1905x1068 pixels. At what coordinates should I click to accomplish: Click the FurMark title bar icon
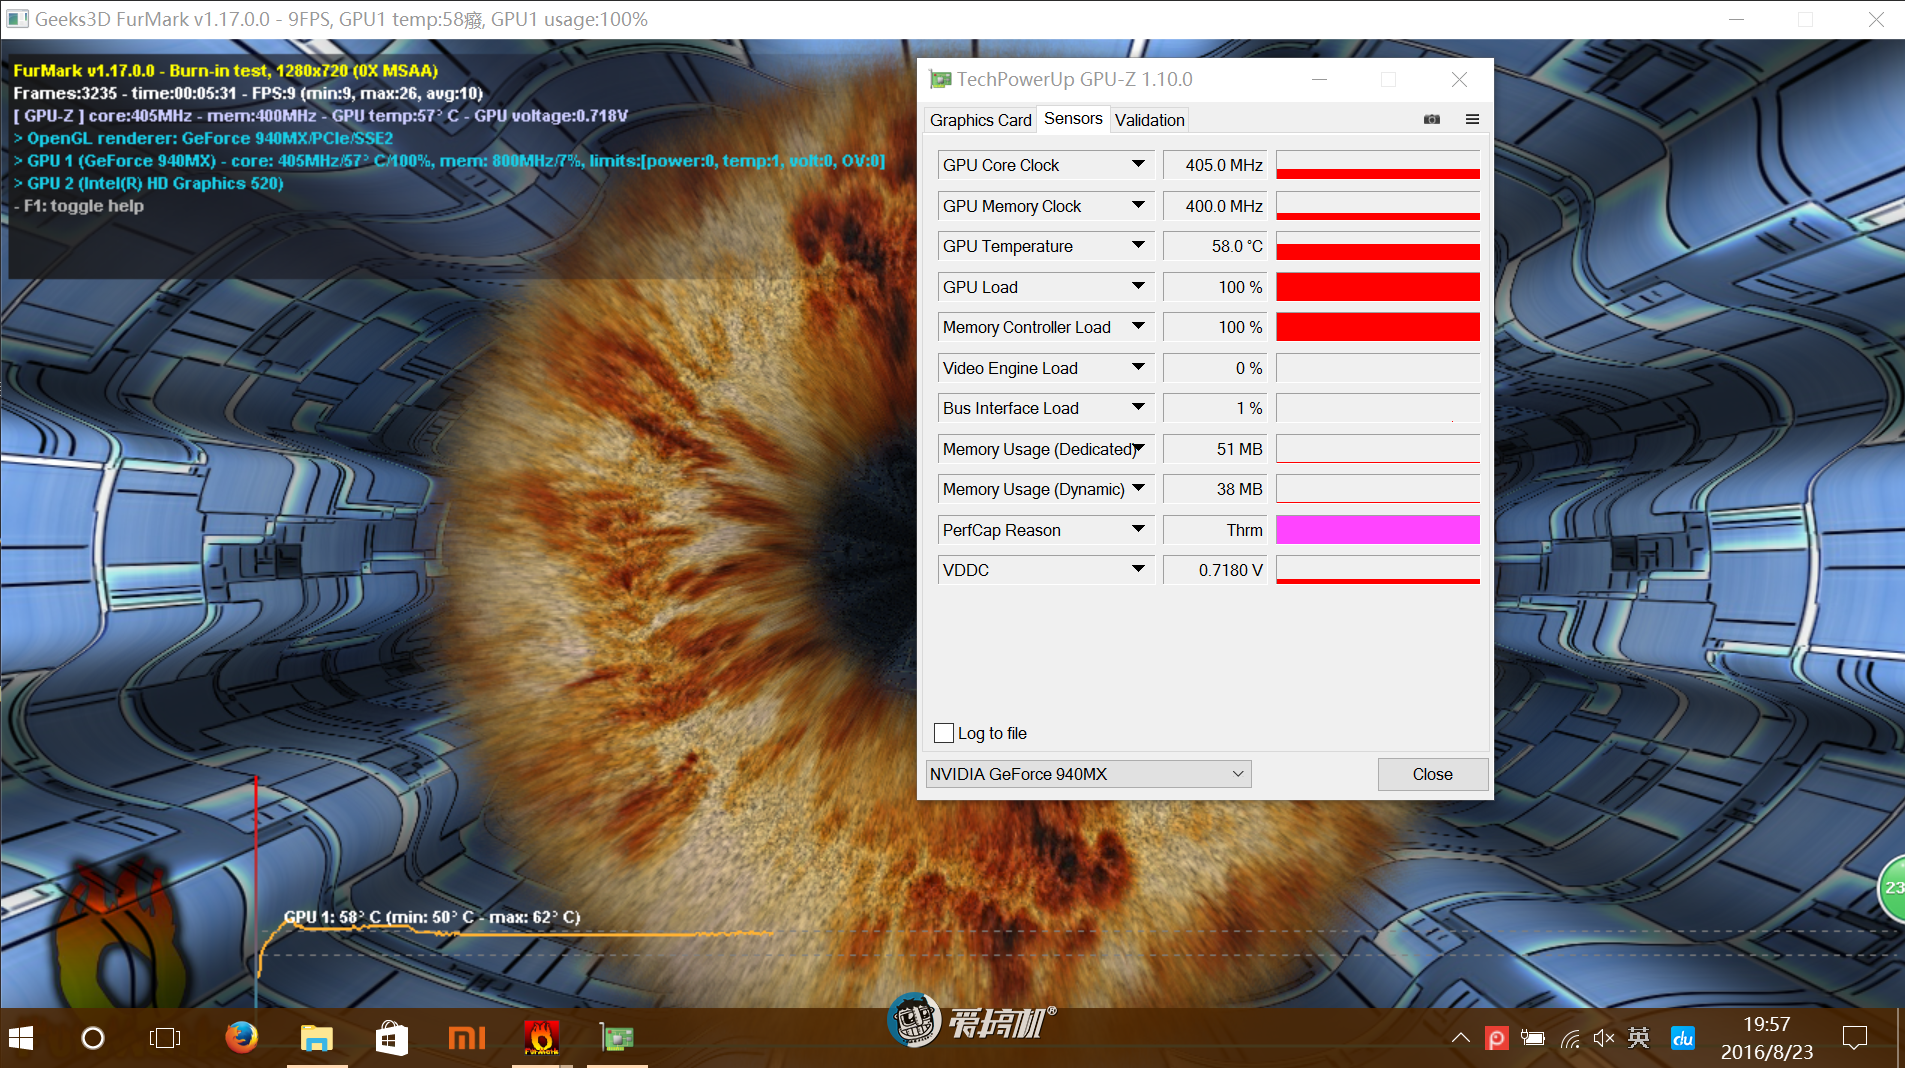(16, 19)
